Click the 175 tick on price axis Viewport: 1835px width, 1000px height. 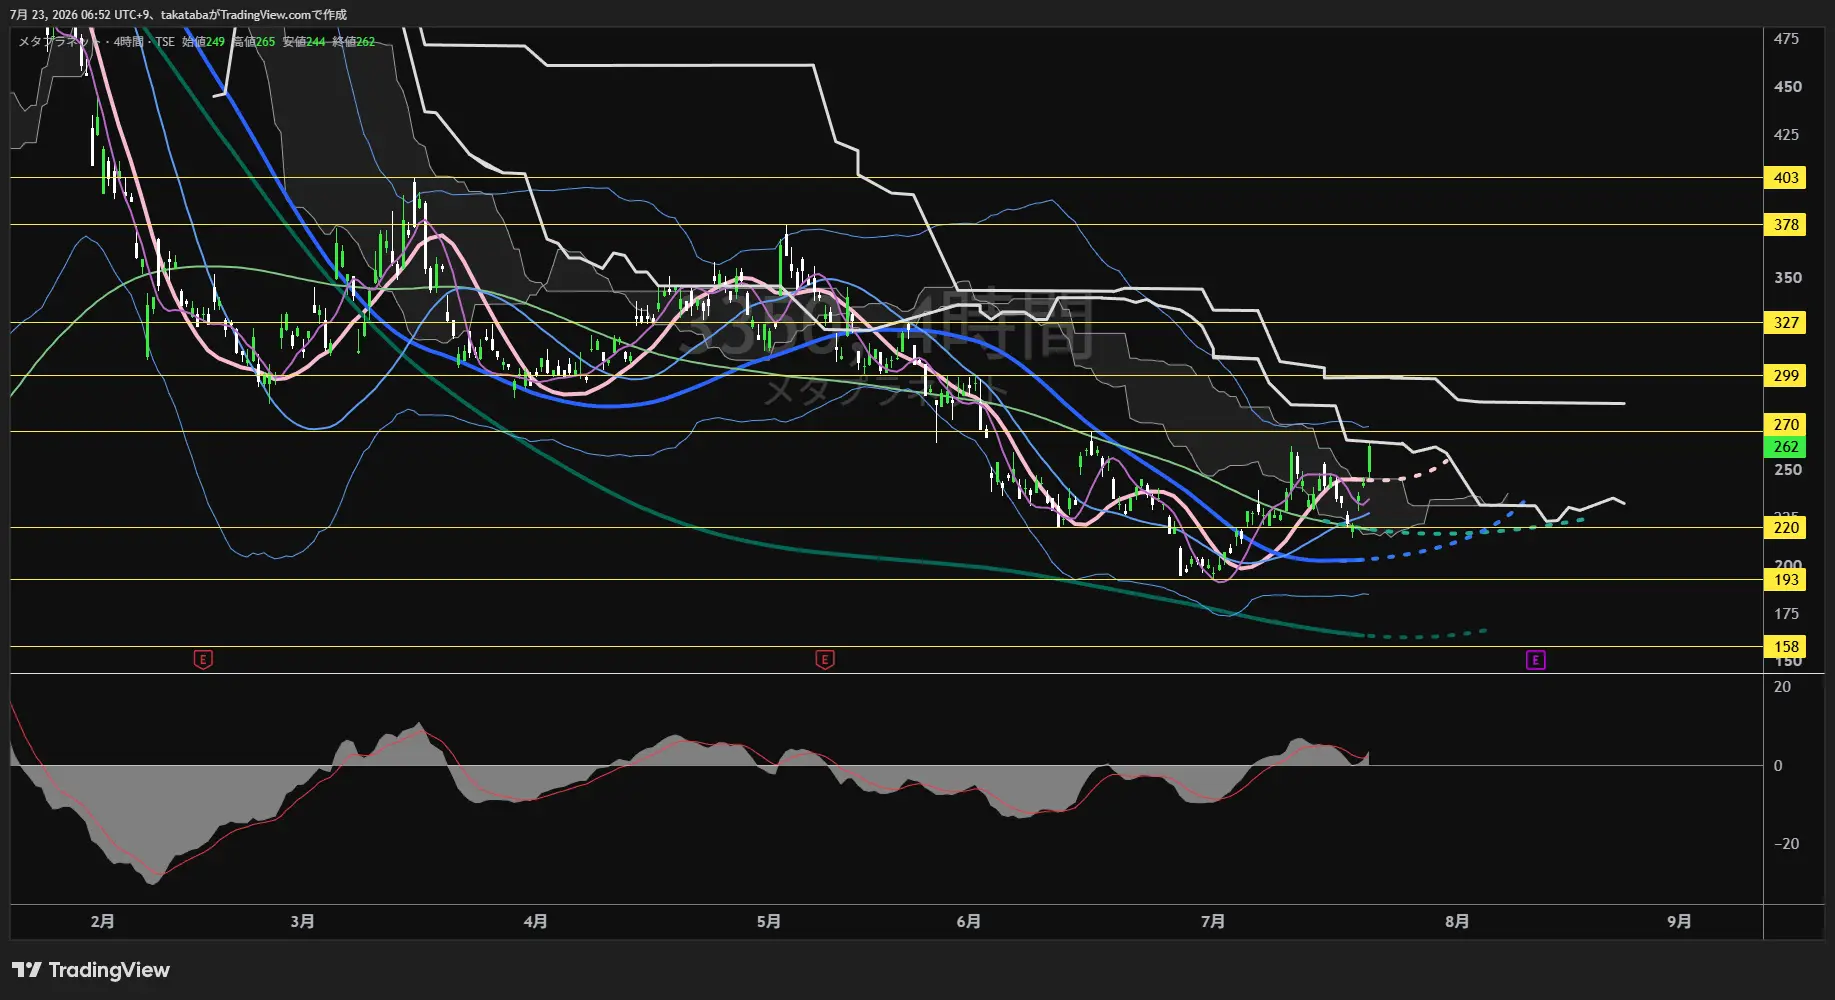[1786, 614]
